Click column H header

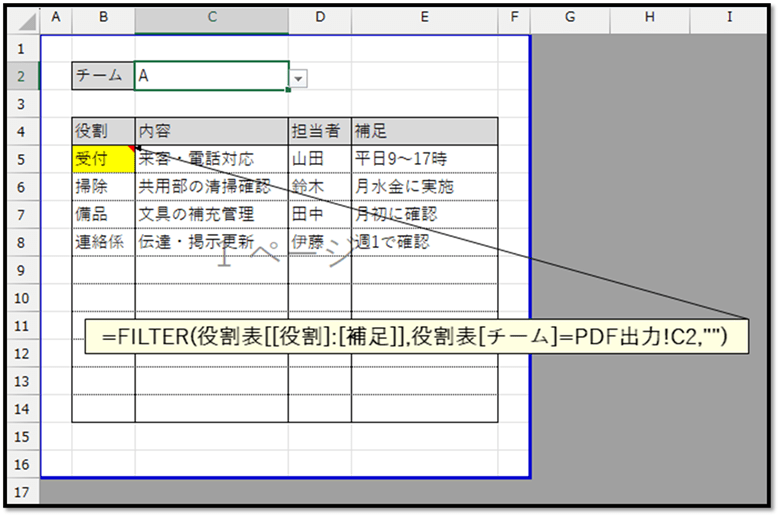click(649, 18)
